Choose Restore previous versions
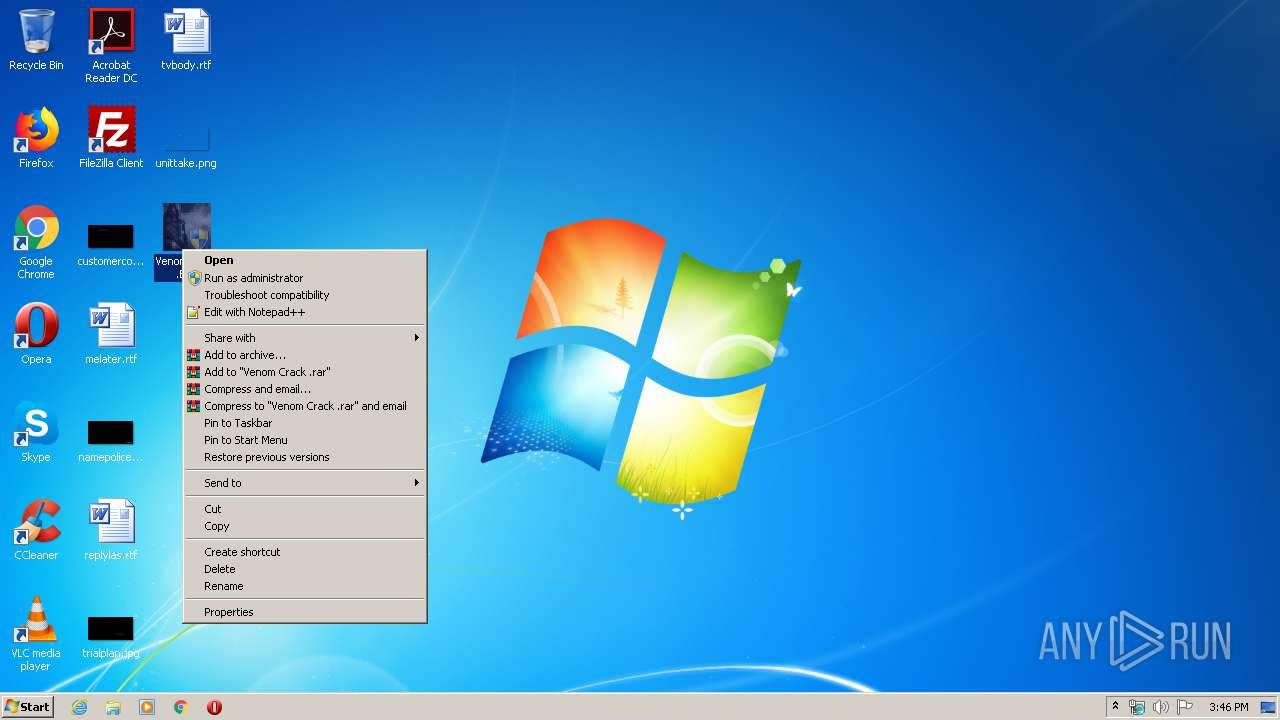Viewport: 1280px width, 720px height. click(x=305, y=457)
